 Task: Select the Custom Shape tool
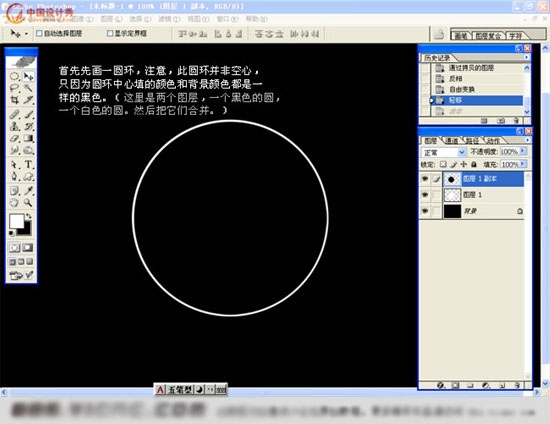tap(28, 176)
